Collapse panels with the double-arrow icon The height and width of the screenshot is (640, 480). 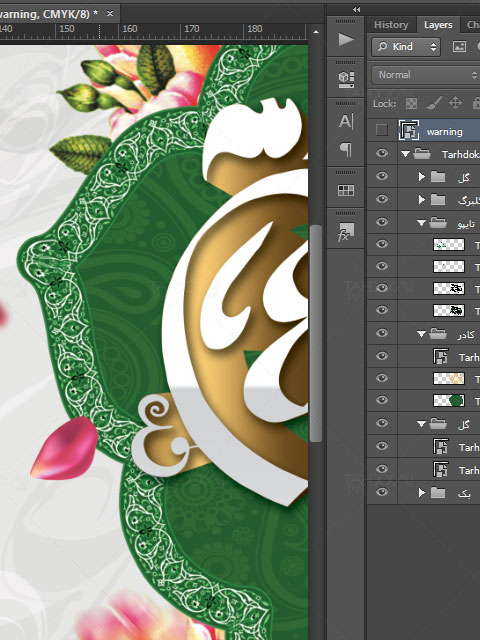click(357, 9)
